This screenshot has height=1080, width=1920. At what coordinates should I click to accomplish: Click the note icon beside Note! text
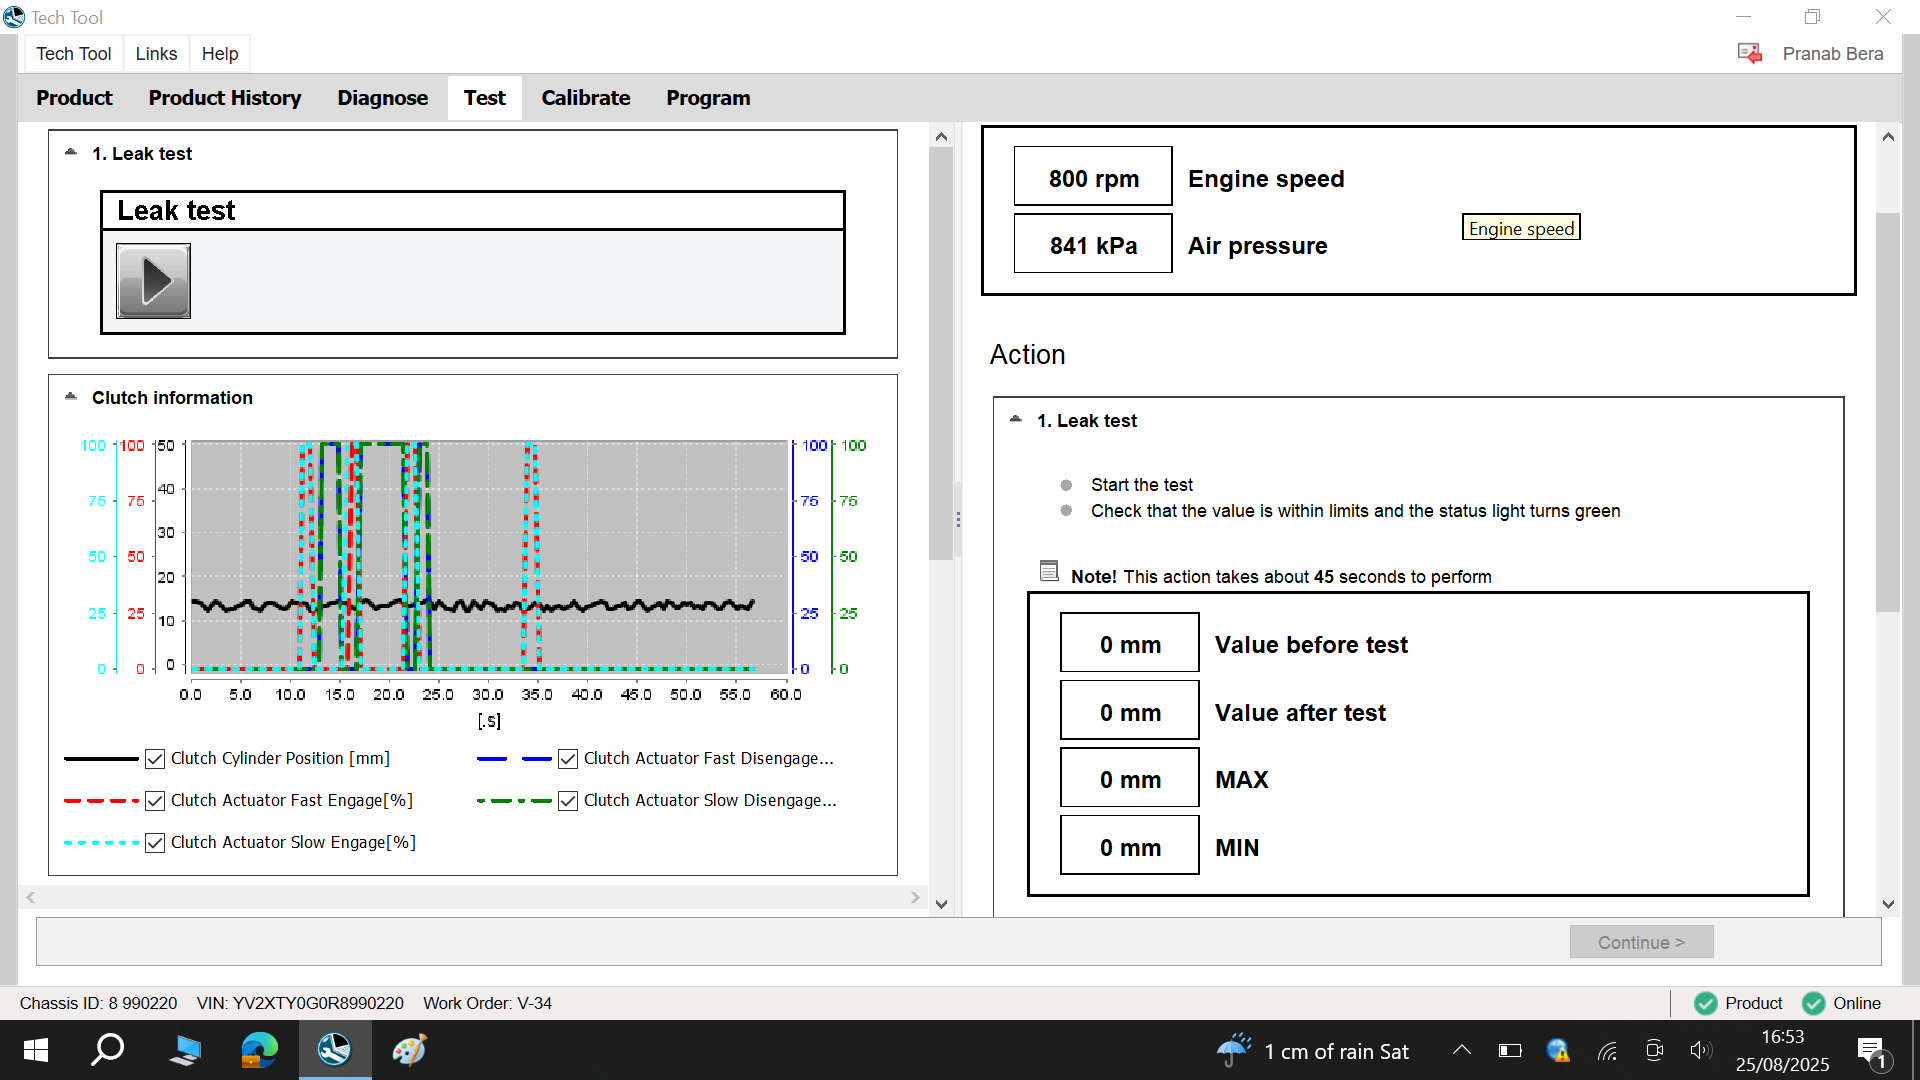pos(1049,571)
